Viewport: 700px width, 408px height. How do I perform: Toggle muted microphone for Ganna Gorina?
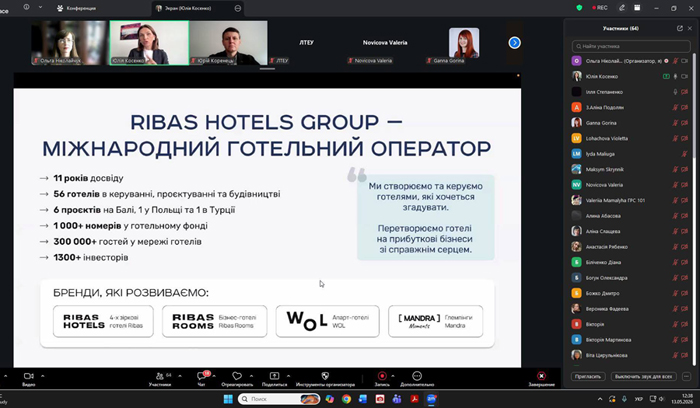675,123
